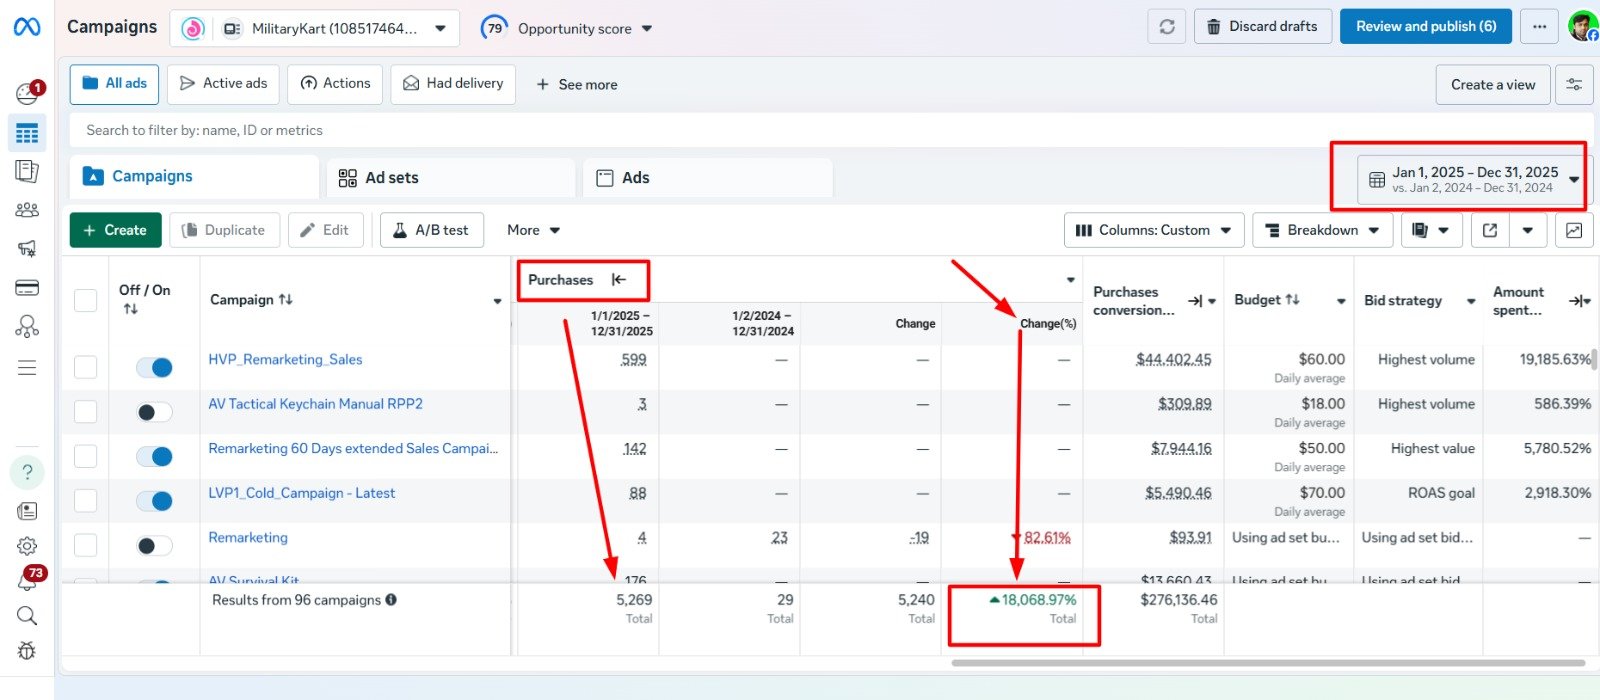Collapse the Purchases column comparison arrow

pos(619,280)
